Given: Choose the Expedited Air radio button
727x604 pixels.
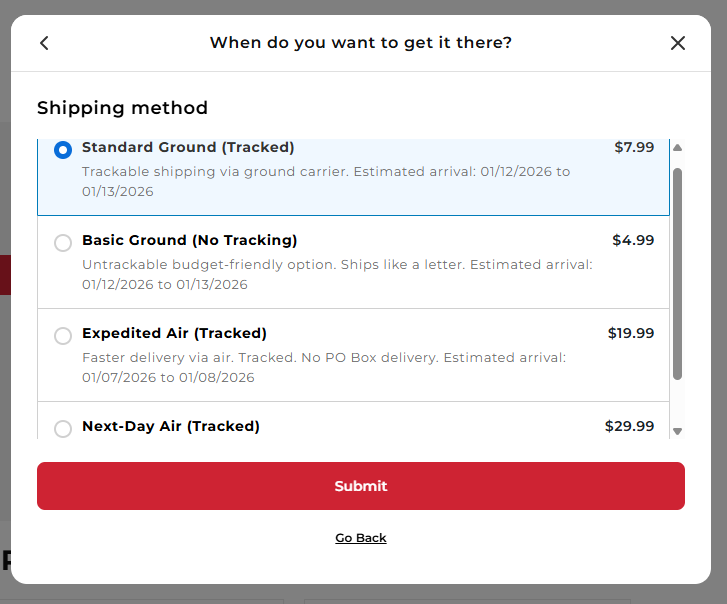Looking at the screenshot, I should pyautogui.click(x=63, y=335).
